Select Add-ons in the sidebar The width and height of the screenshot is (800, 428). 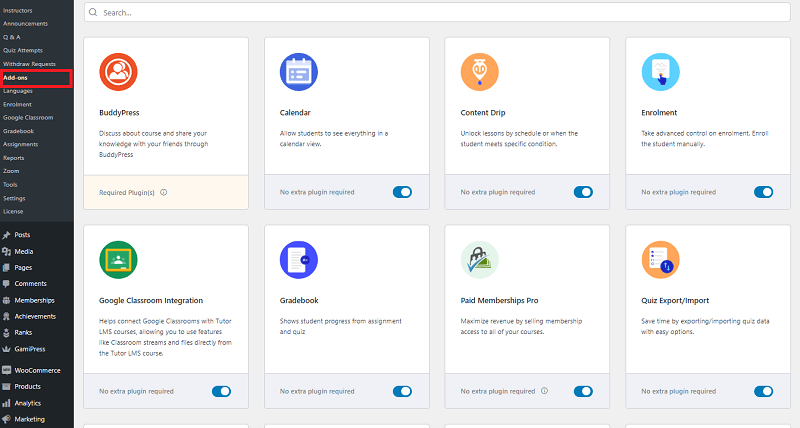coord(15,78)
